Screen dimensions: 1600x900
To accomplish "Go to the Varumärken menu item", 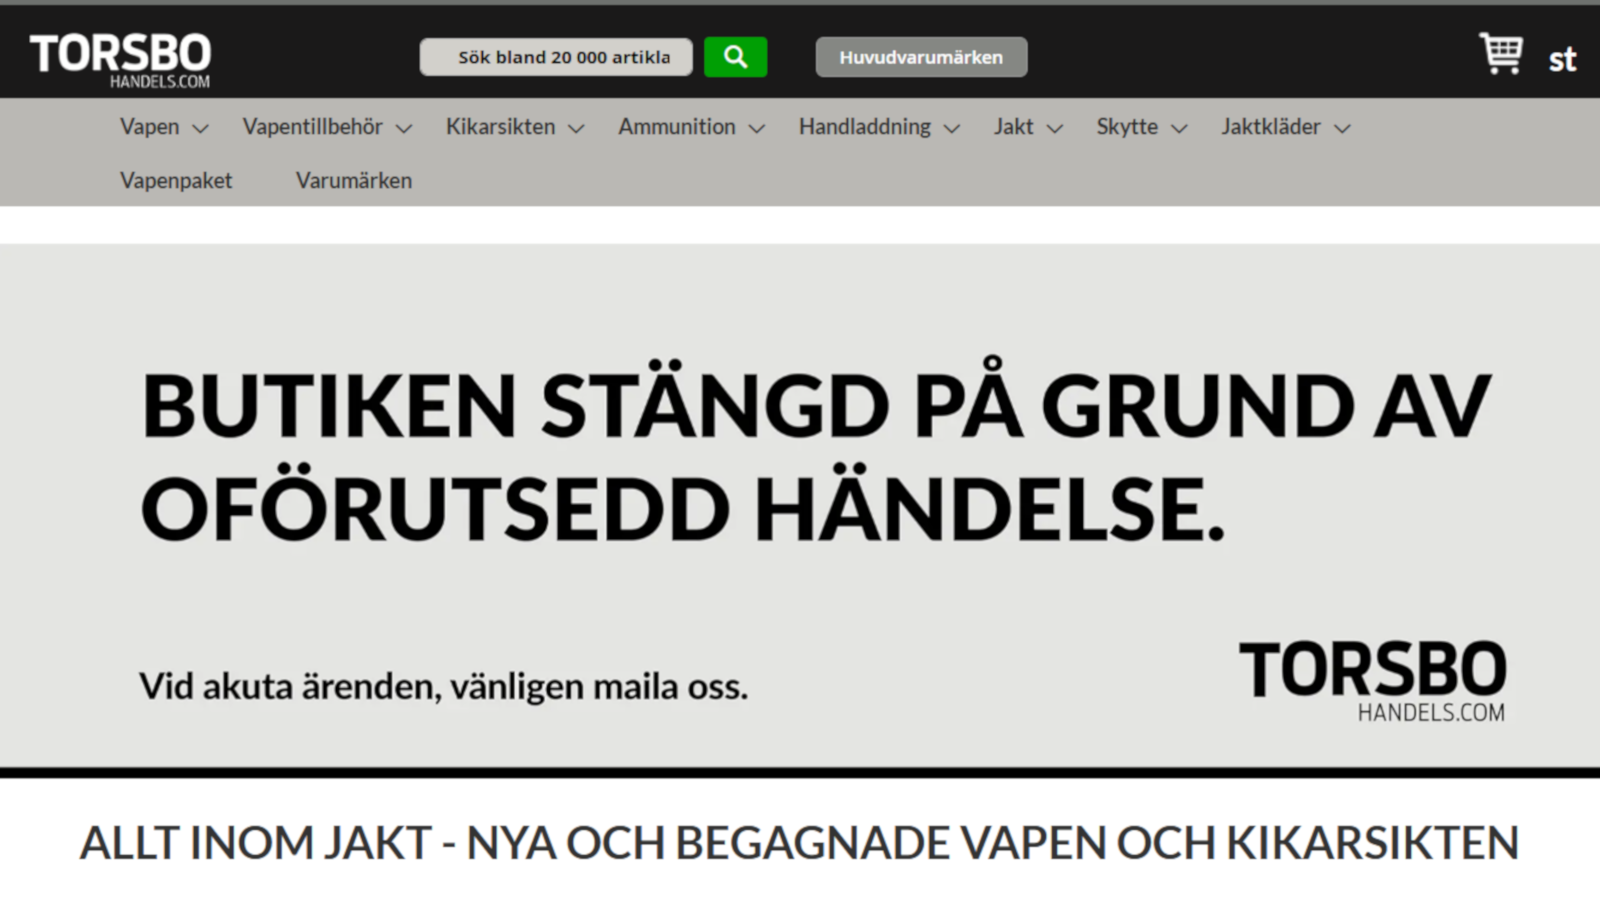I will [354, 180].
